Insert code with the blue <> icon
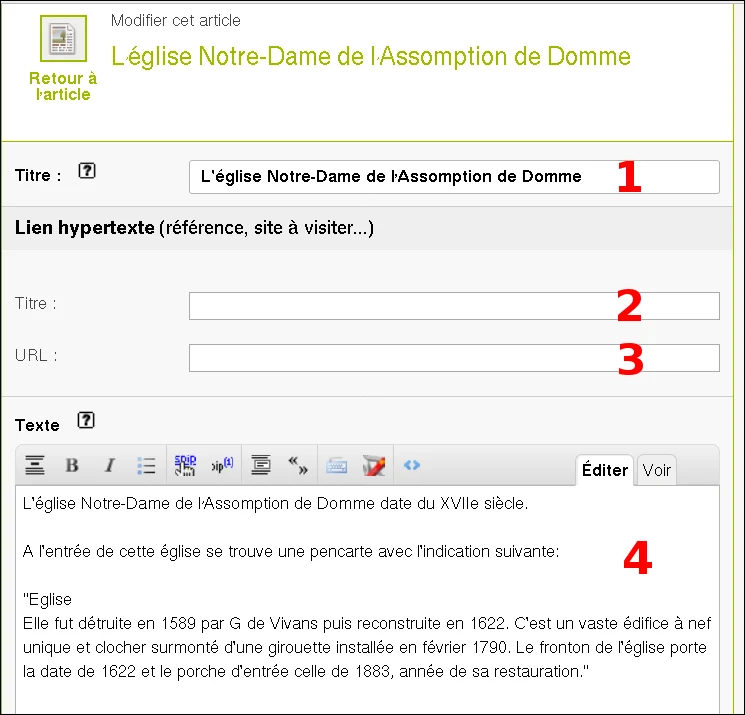This screenshot has height=715, width=745. click(x=412, y=465)
